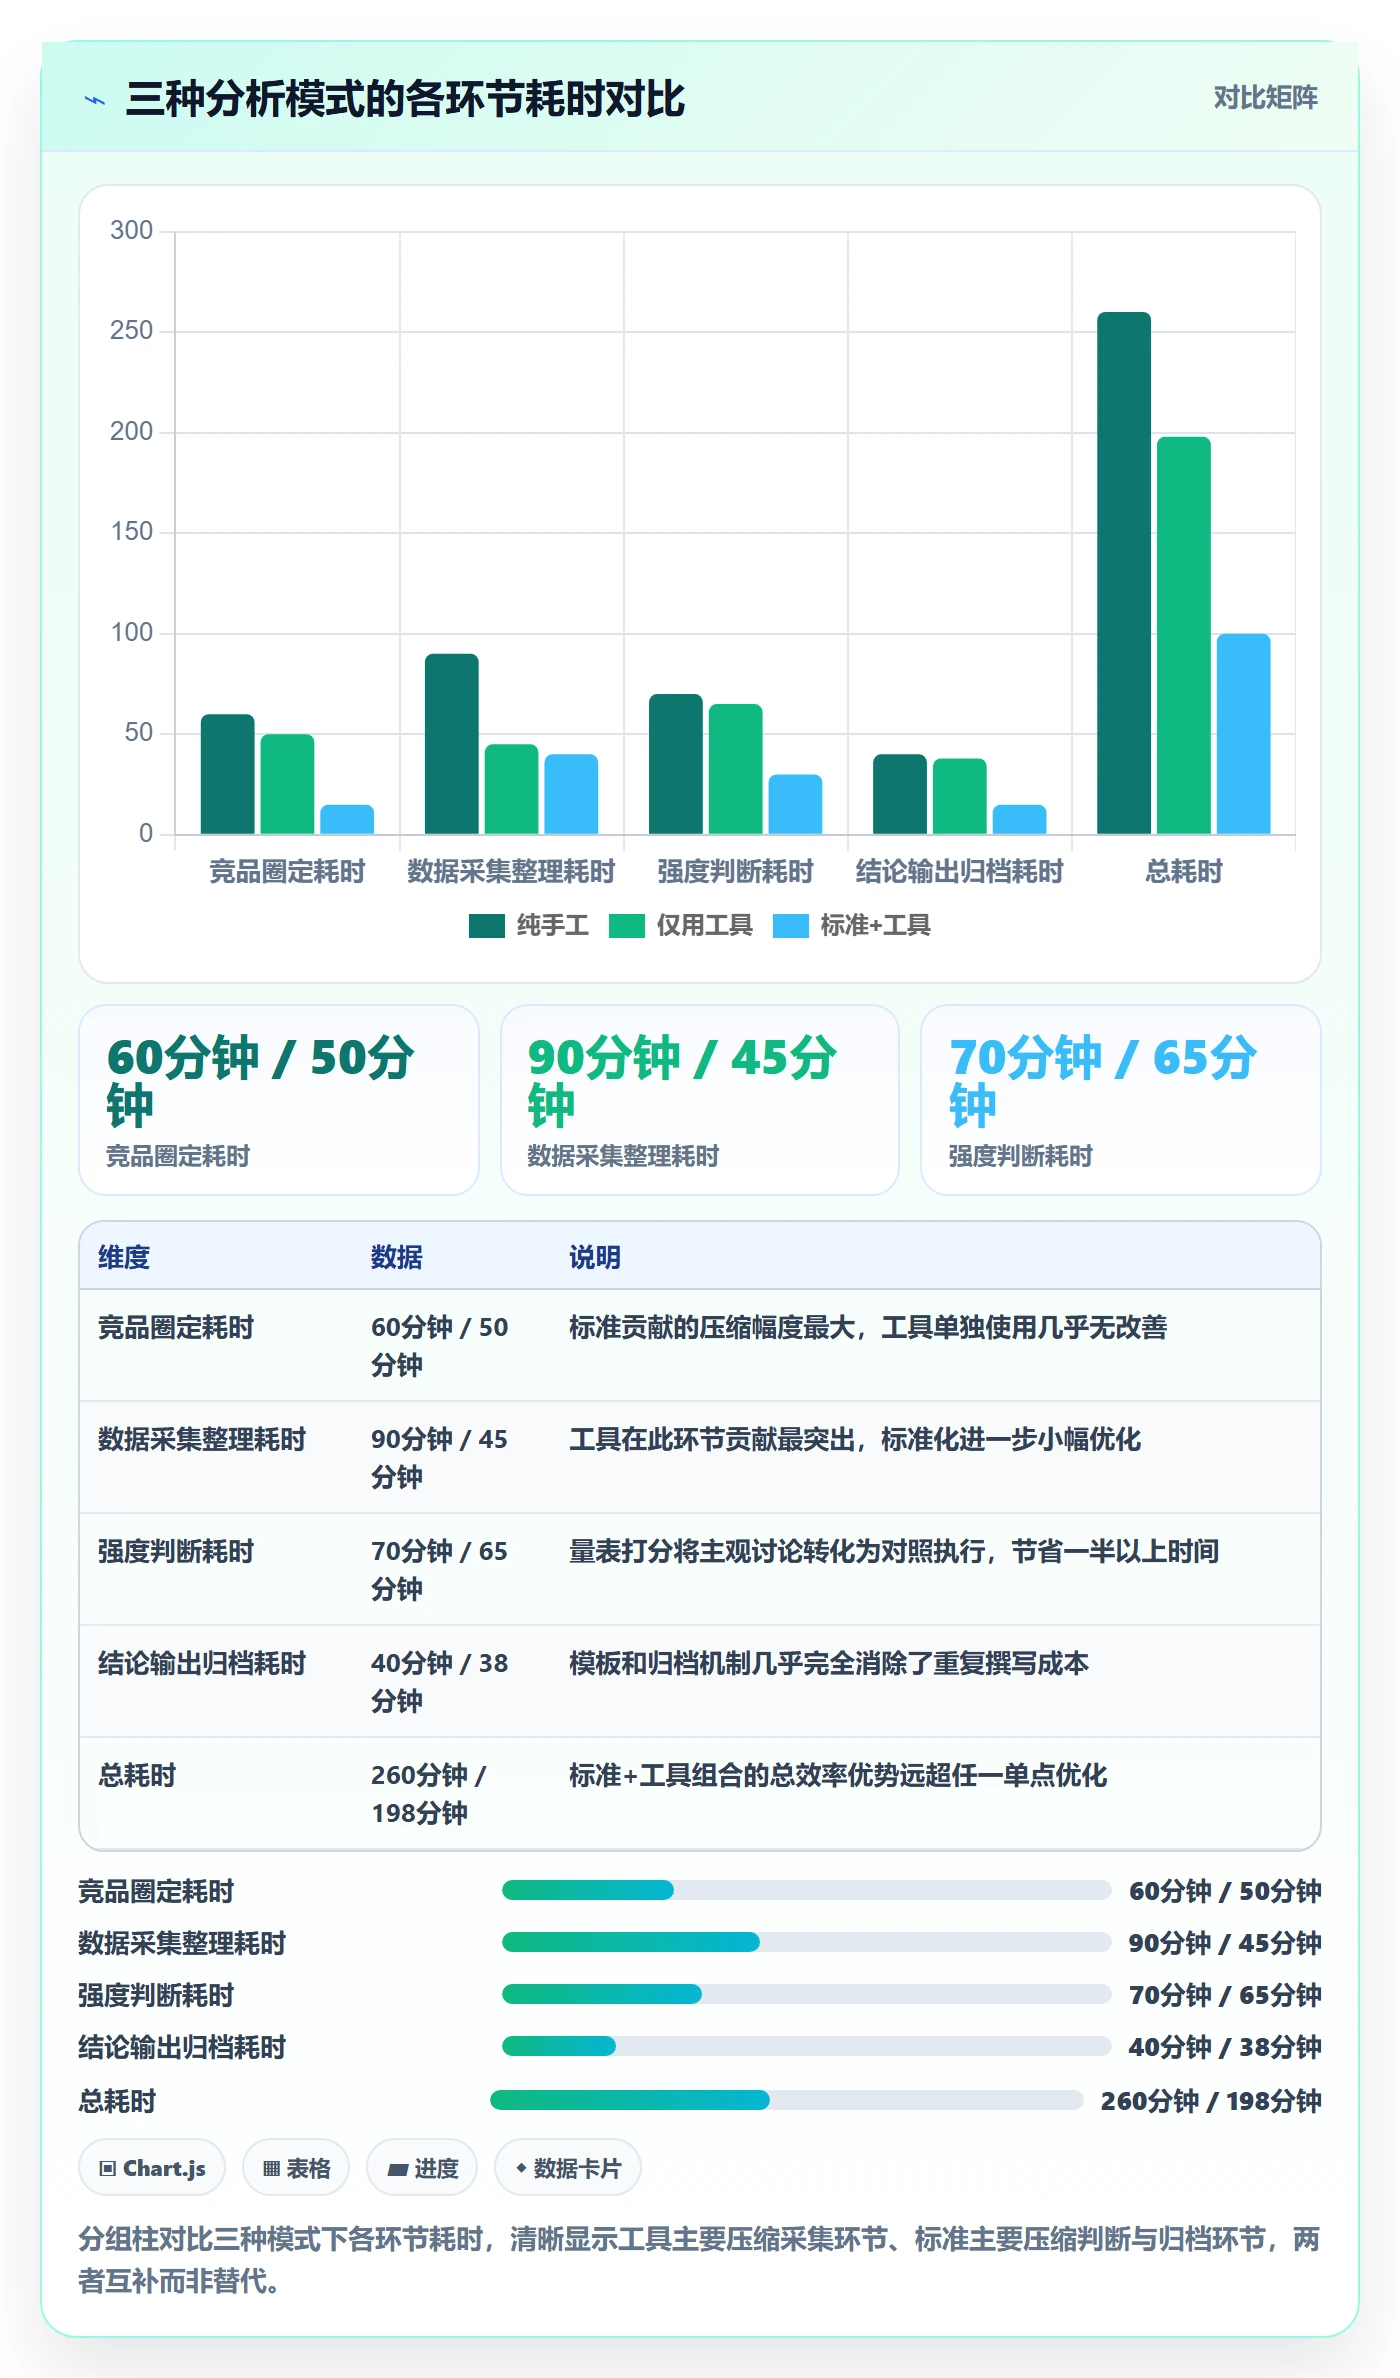Click the 仅用工具 legend label

704,926
